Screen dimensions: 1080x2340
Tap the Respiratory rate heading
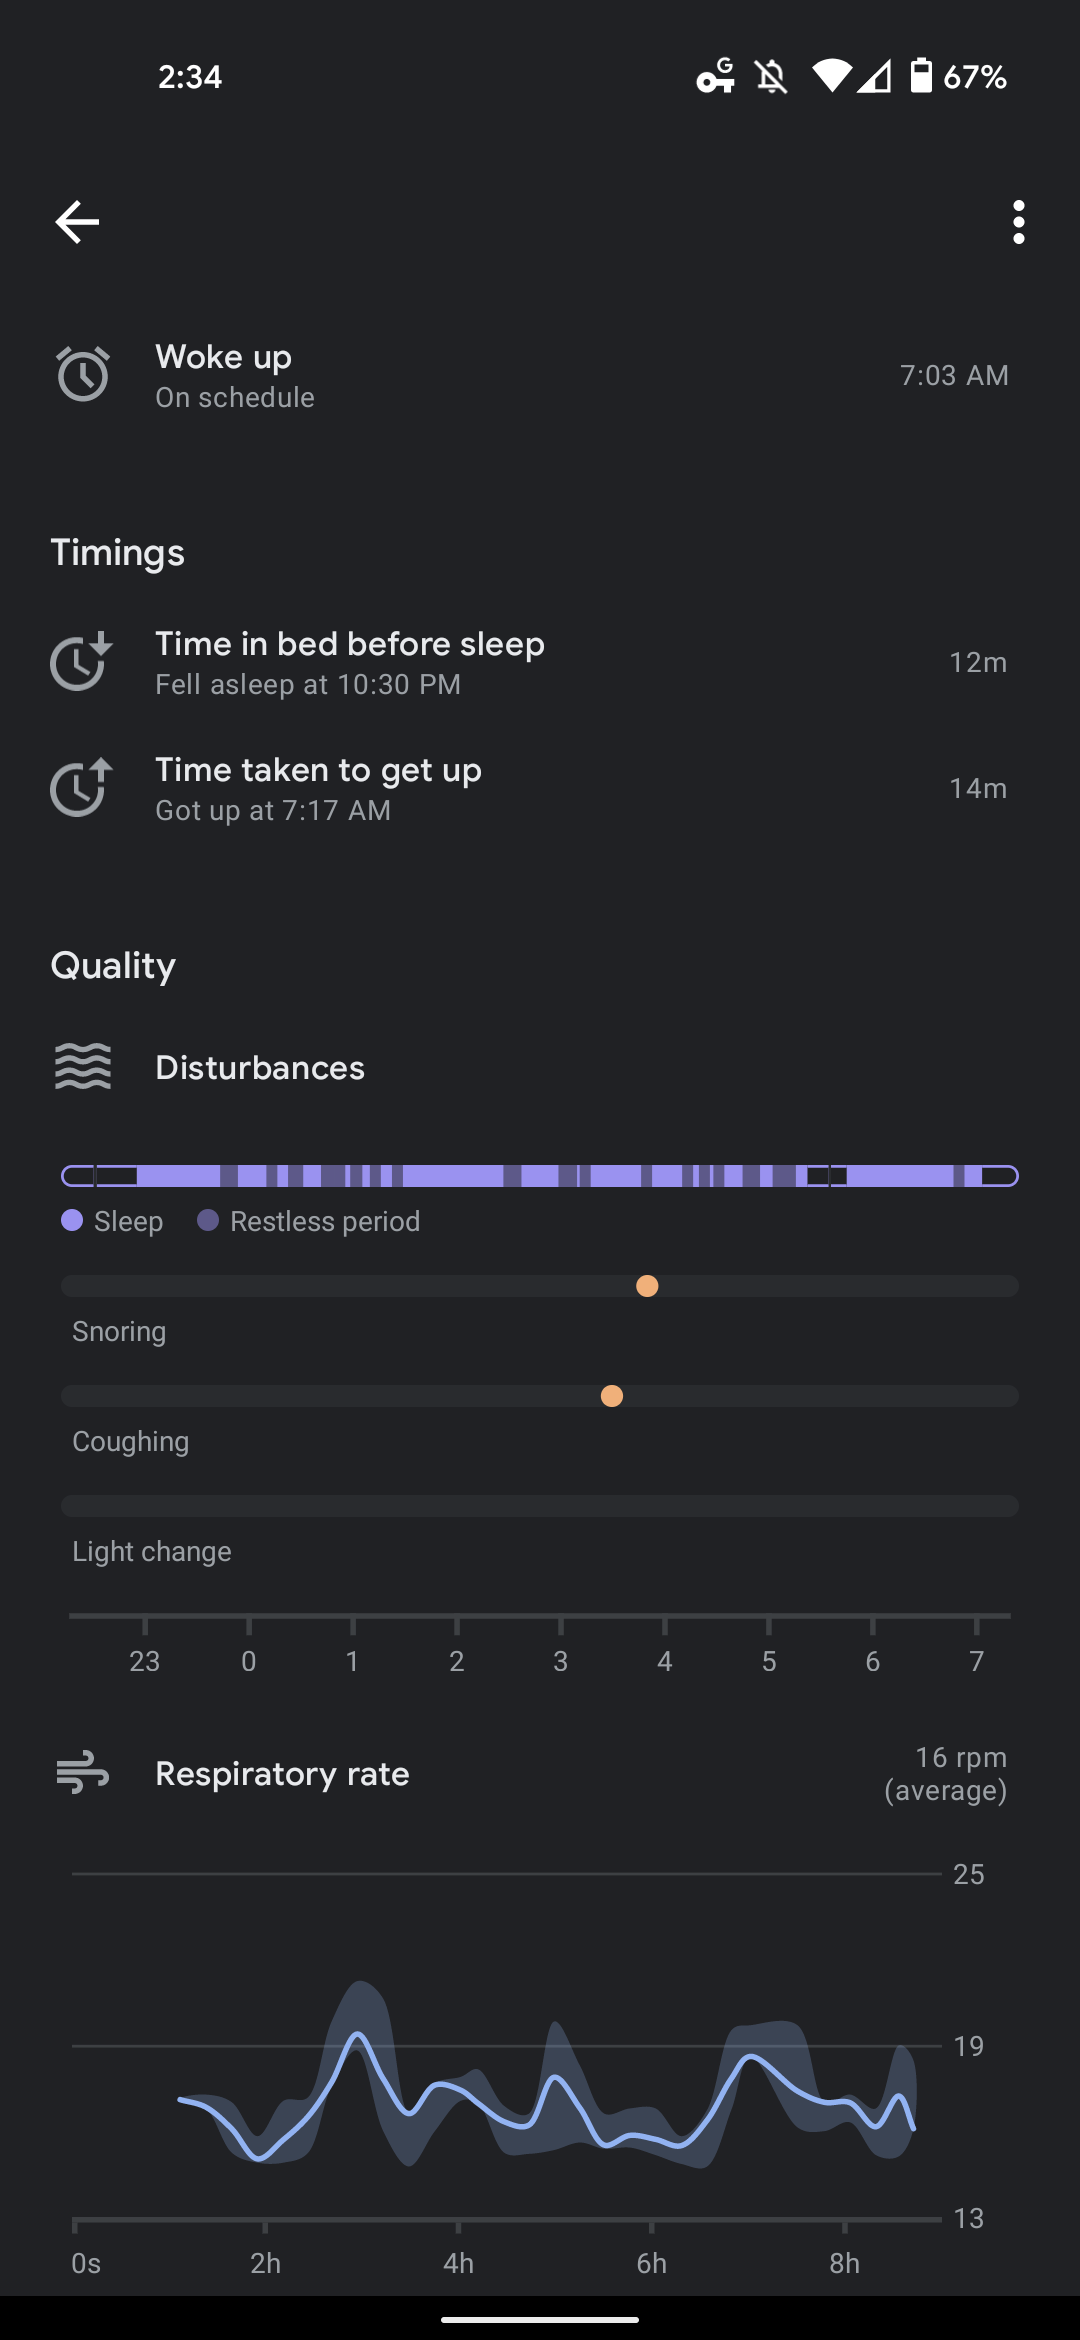tap(282, 1774)
